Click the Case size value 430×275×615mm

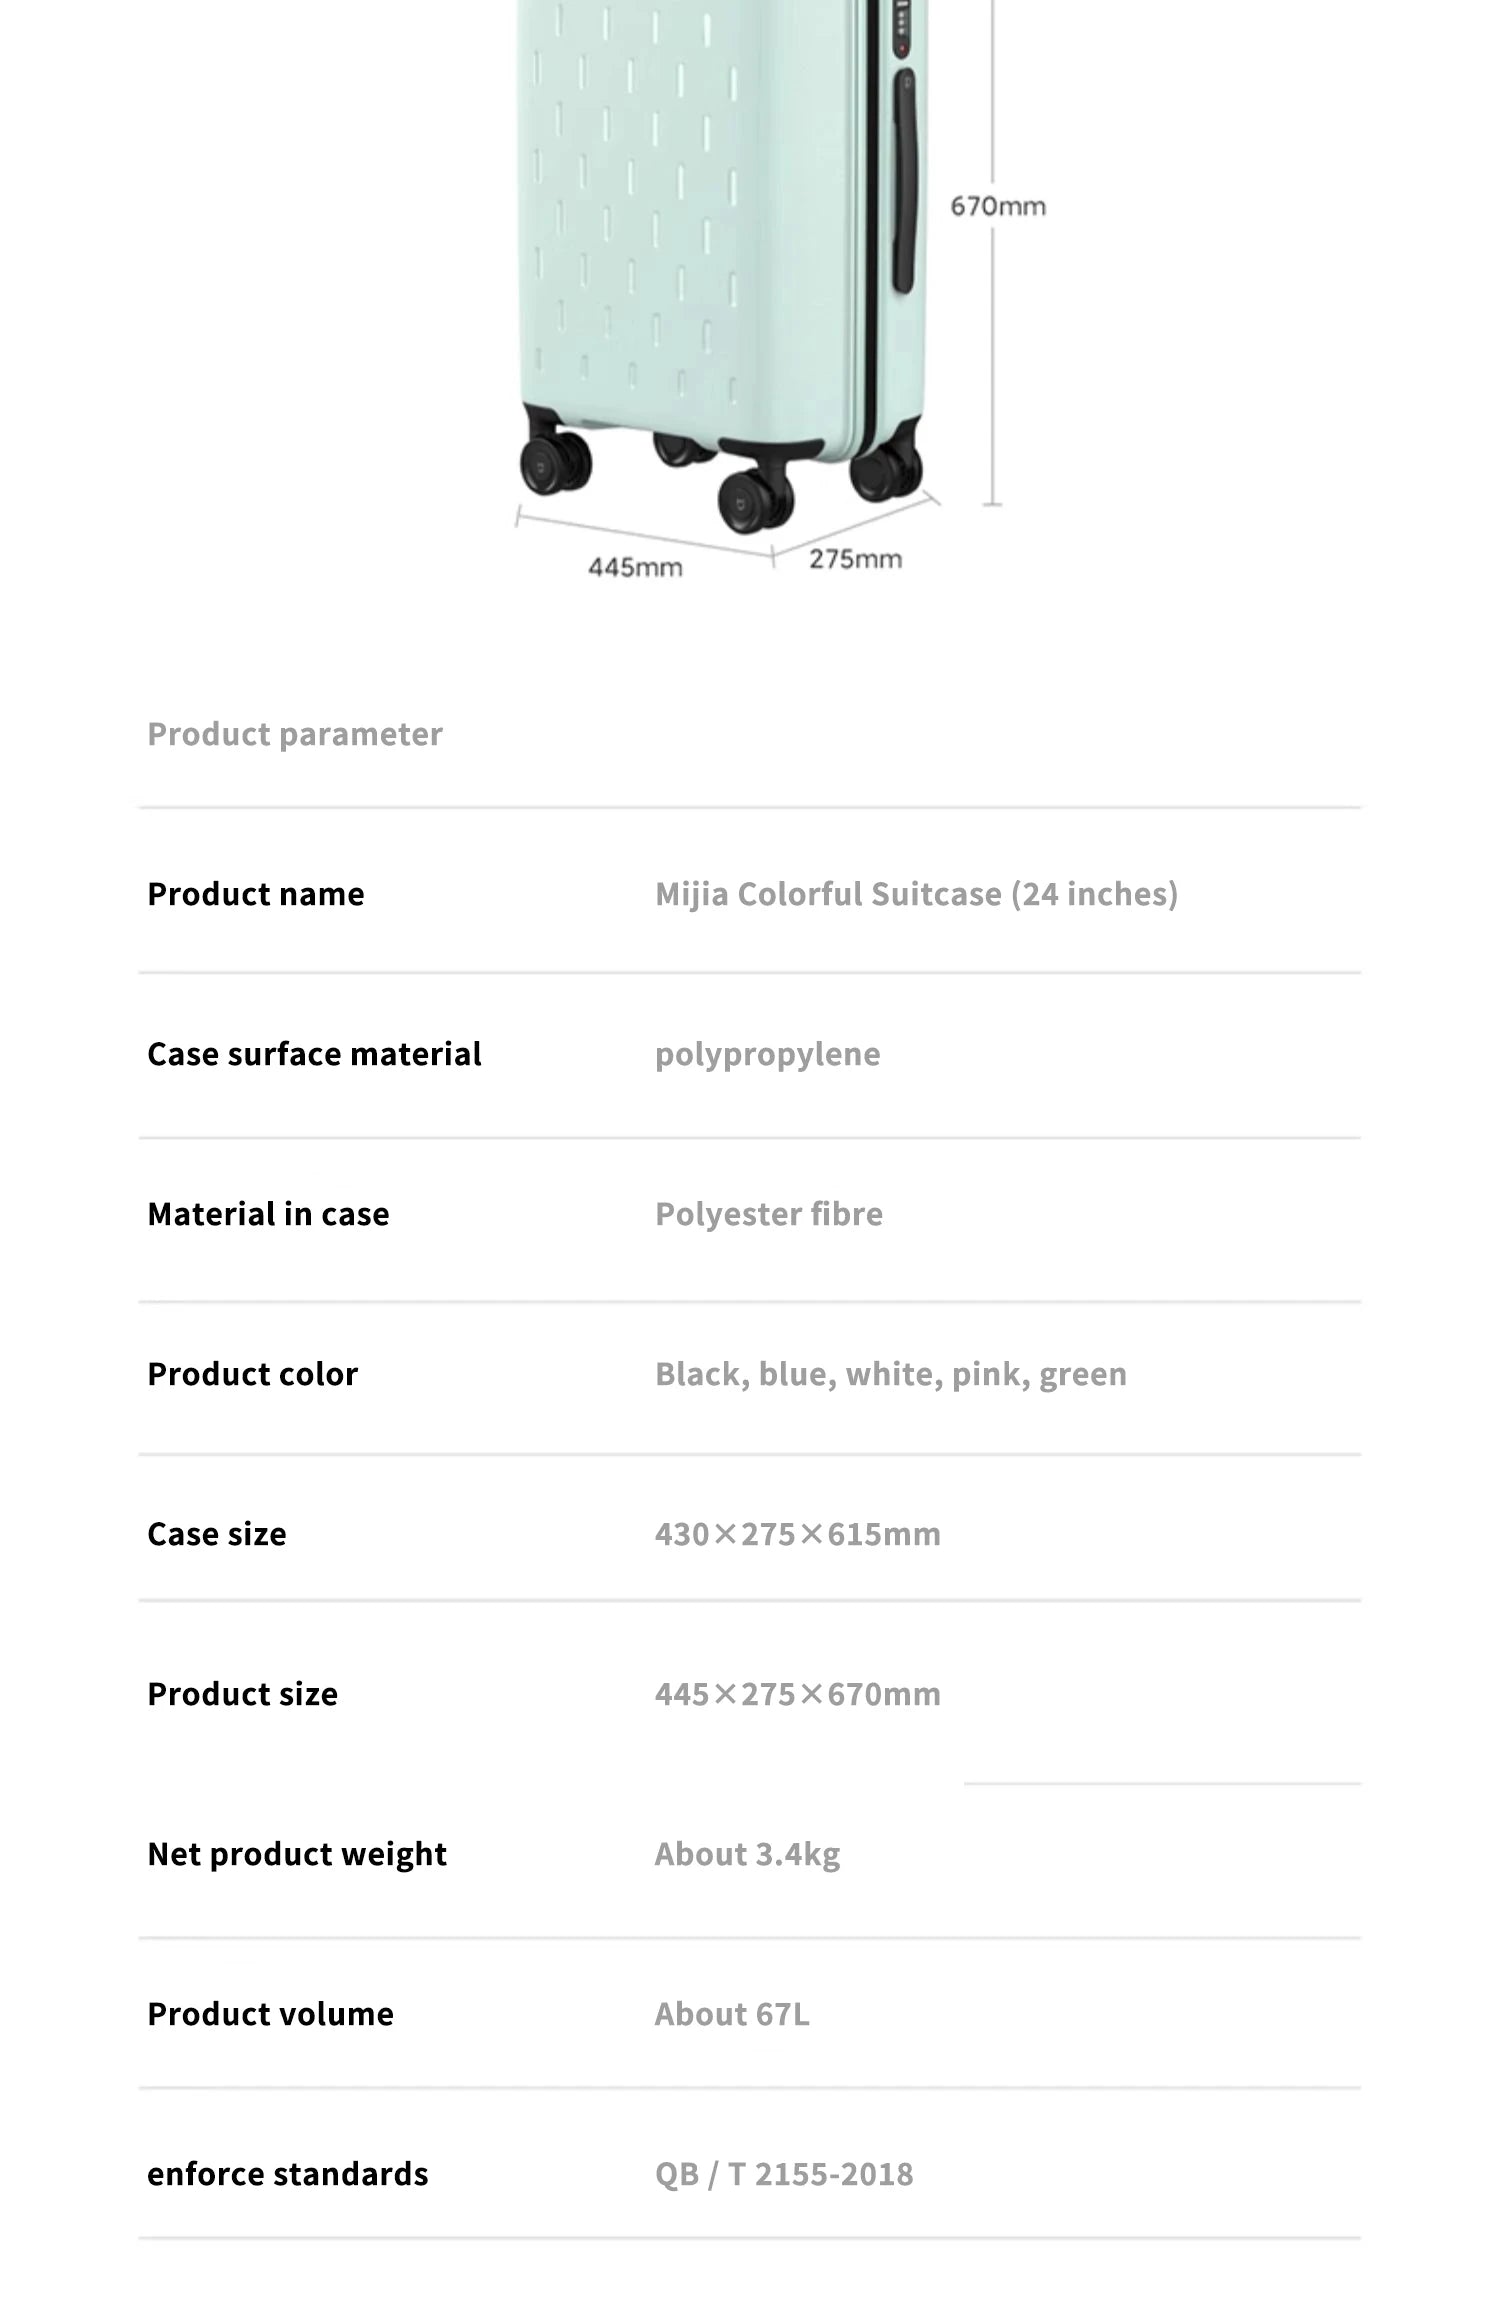(x=798, y=1534)
